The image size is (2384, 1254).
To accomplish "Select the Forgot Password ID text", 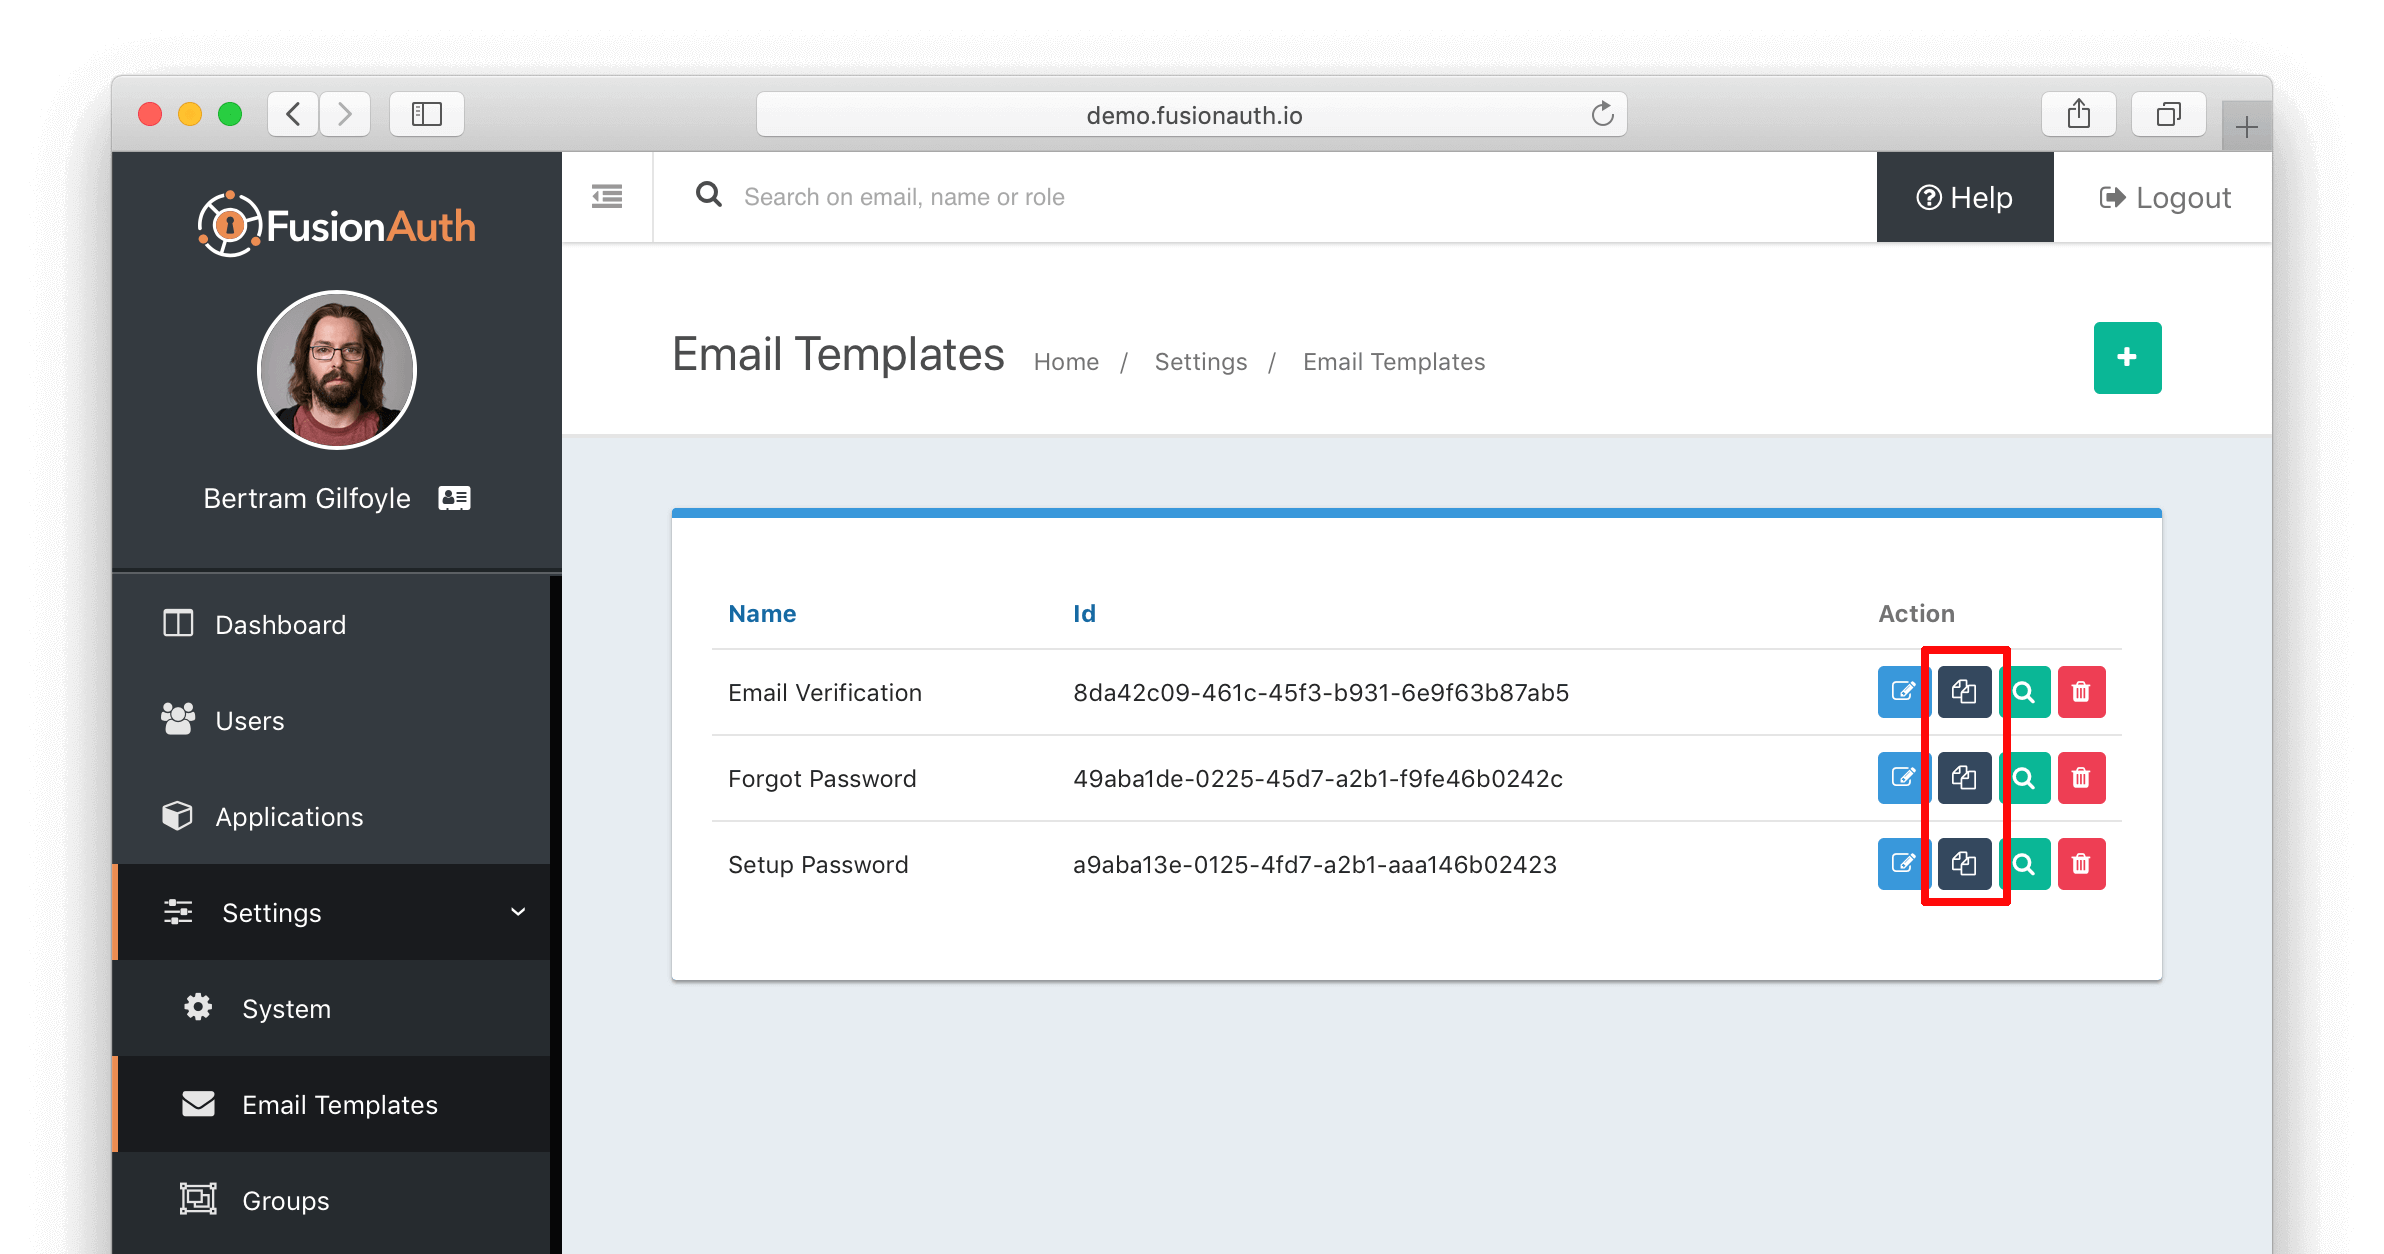I will pyautogui.click(x=1318, y=779).
